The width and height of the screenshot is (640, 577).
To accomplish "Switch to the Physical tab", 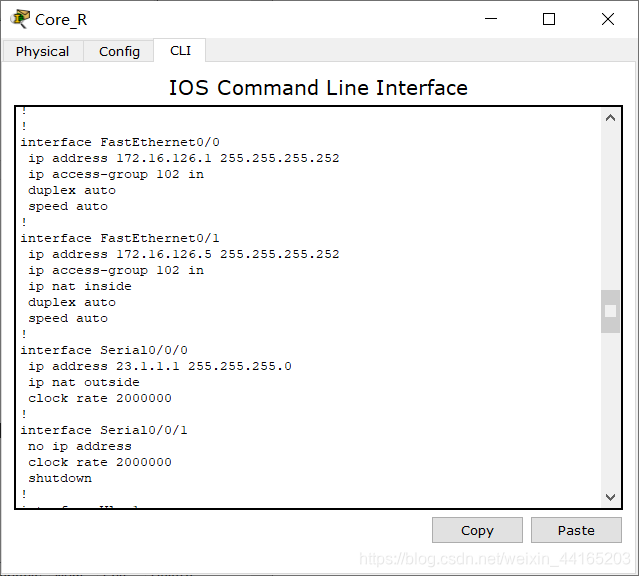I will point(42,51).
